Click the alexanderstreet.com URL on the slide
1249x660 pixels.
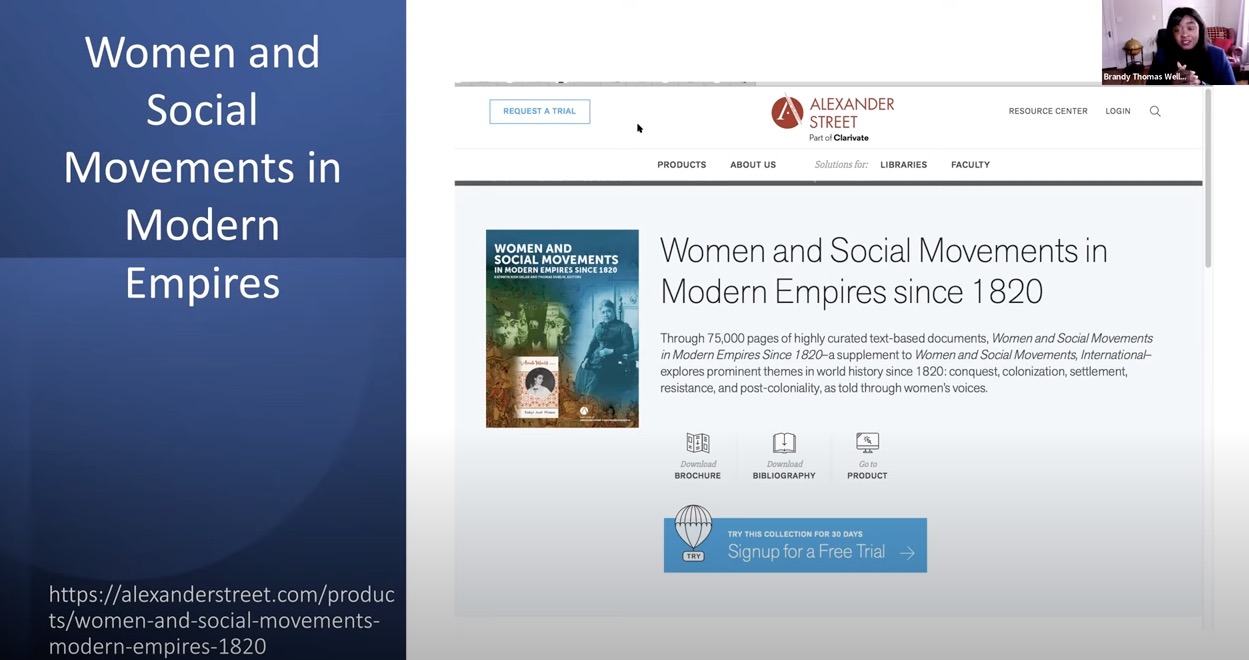[222, 620]
